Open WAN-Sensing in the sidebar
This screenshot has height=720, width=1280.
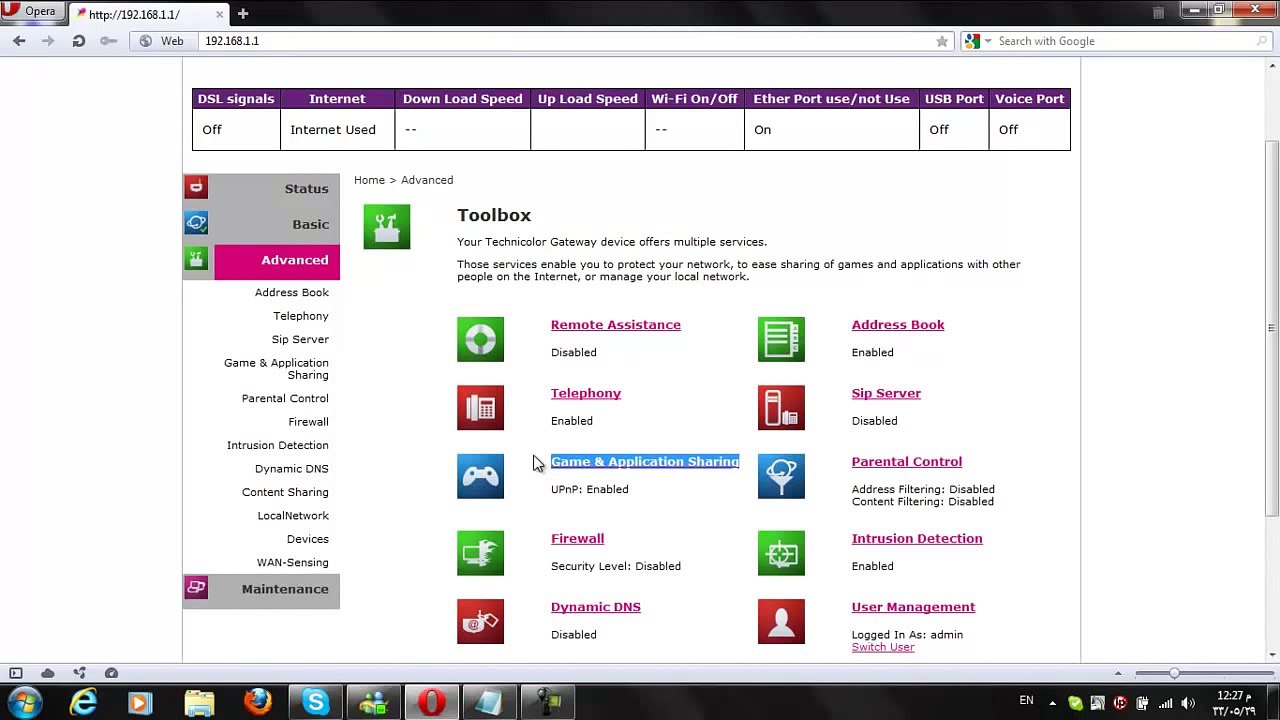293,562
